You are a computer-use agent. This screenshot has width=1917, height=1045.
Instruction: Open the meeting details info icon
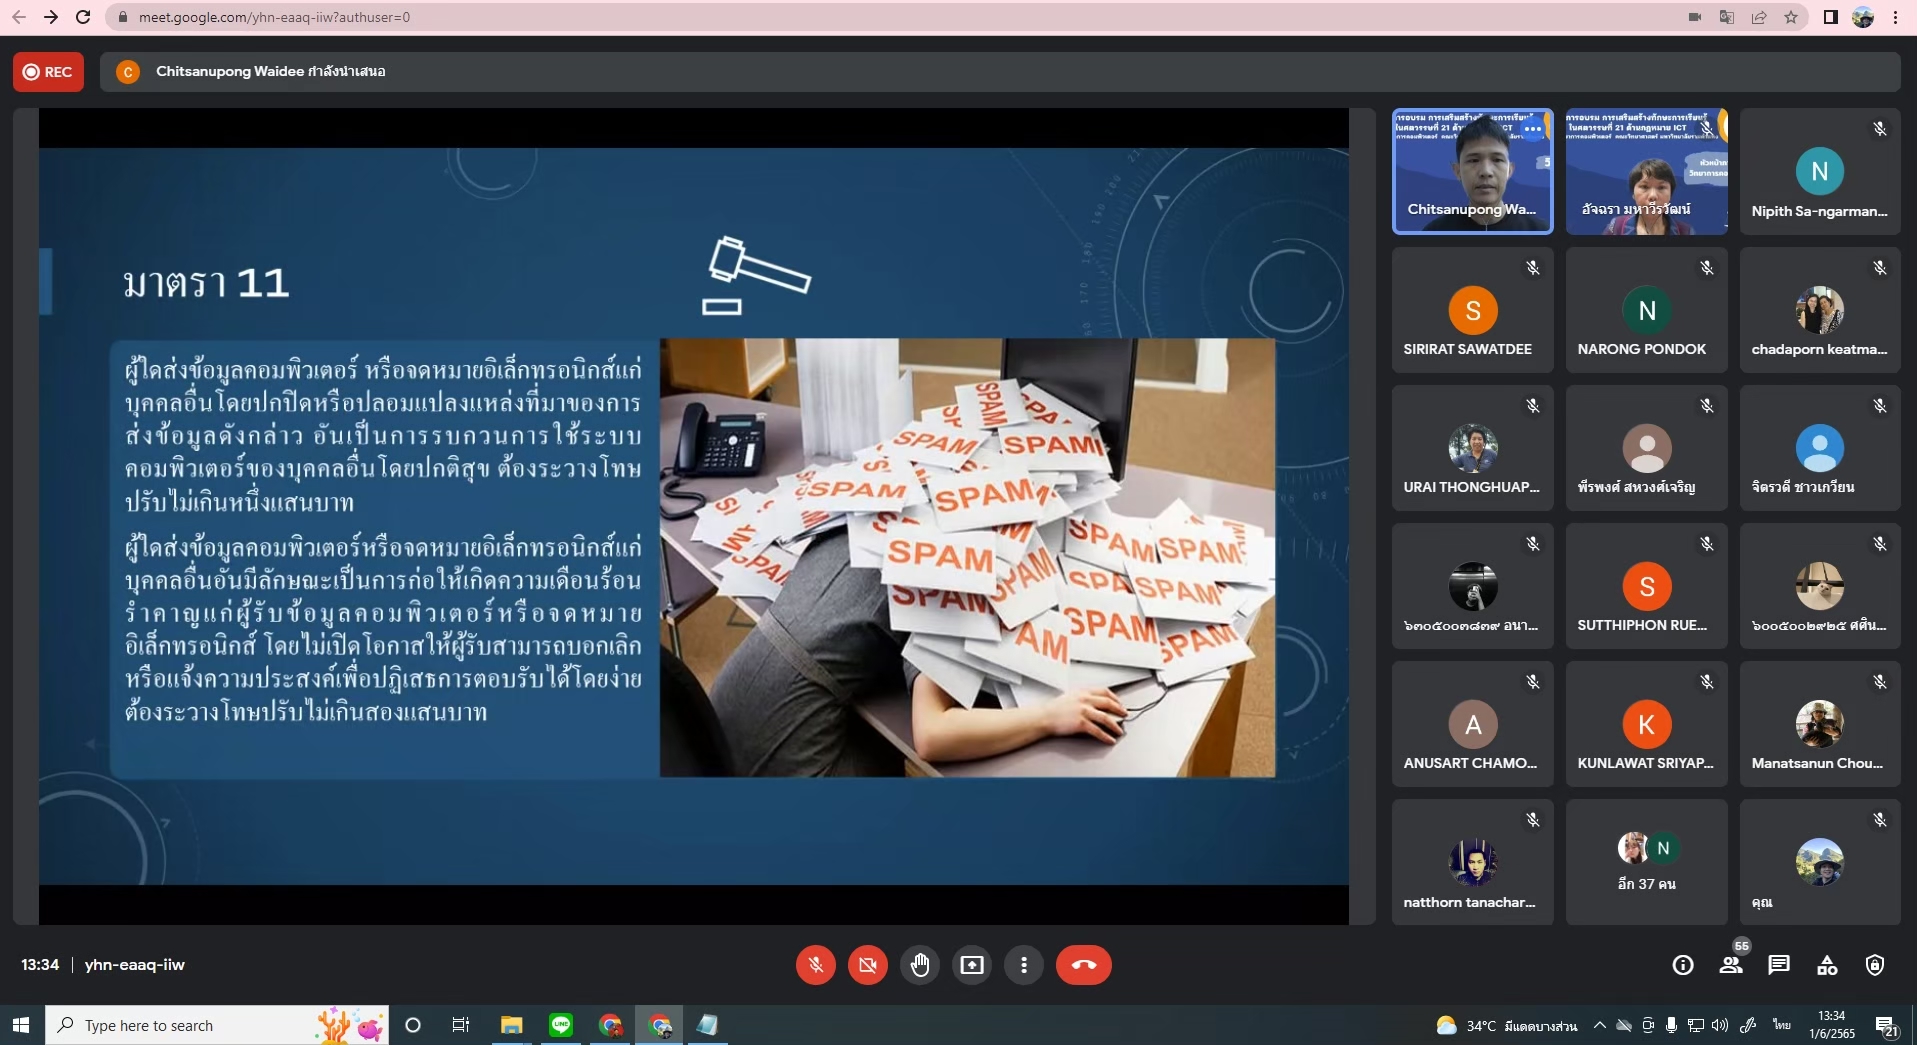tap(1683, 965)
